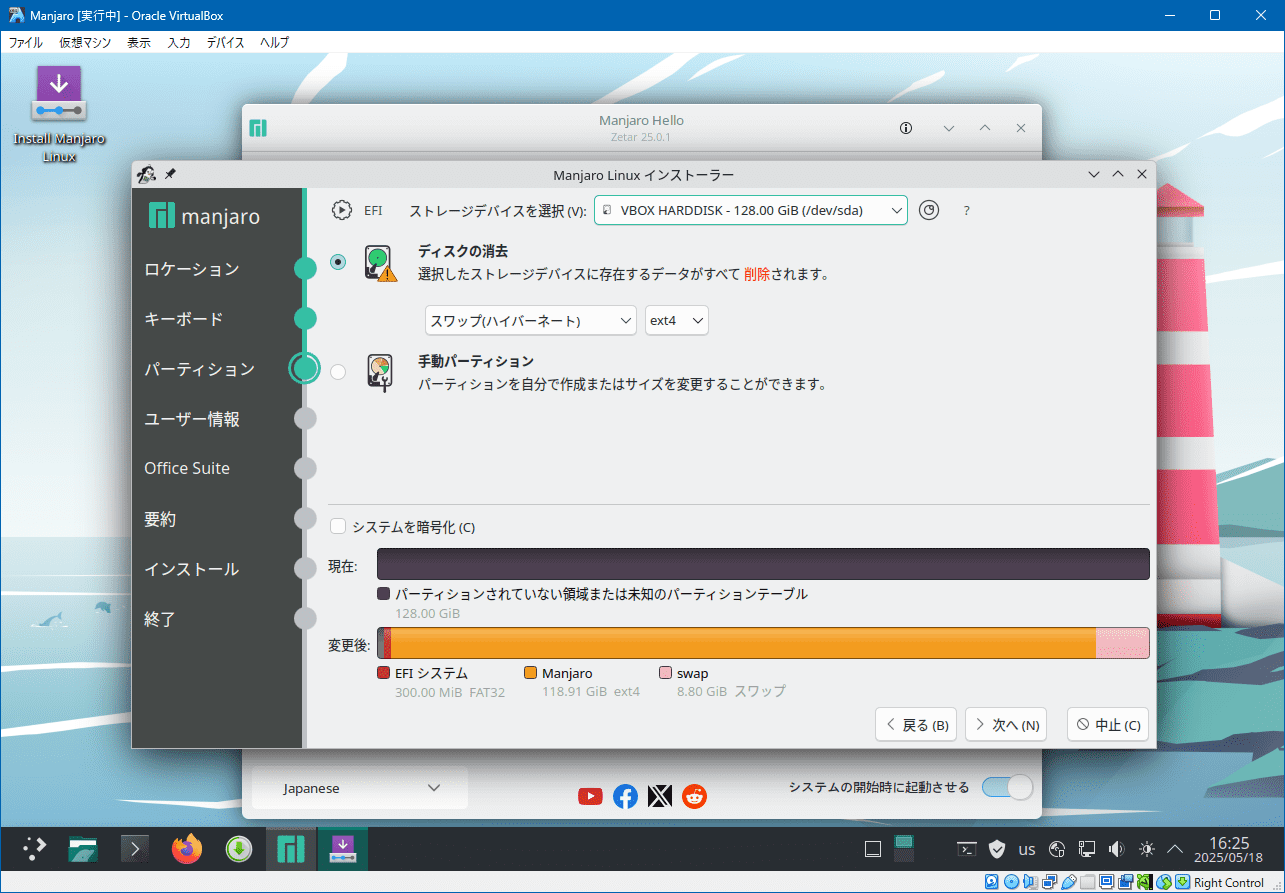Click the 次へ (N) button
Screen dimensions: 1285x893
[1006, 725]
